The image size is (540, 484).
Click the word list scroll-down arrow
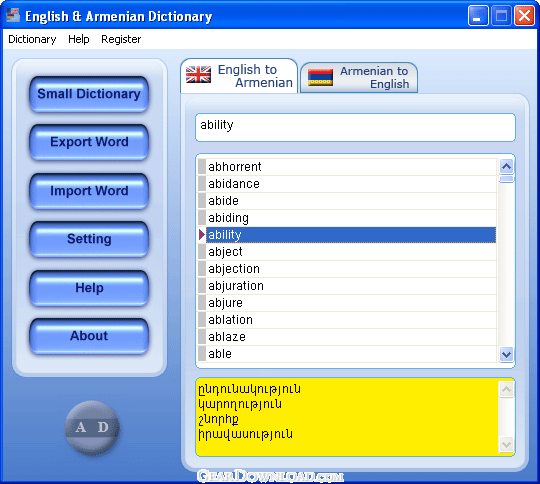[x=507, y=354]
